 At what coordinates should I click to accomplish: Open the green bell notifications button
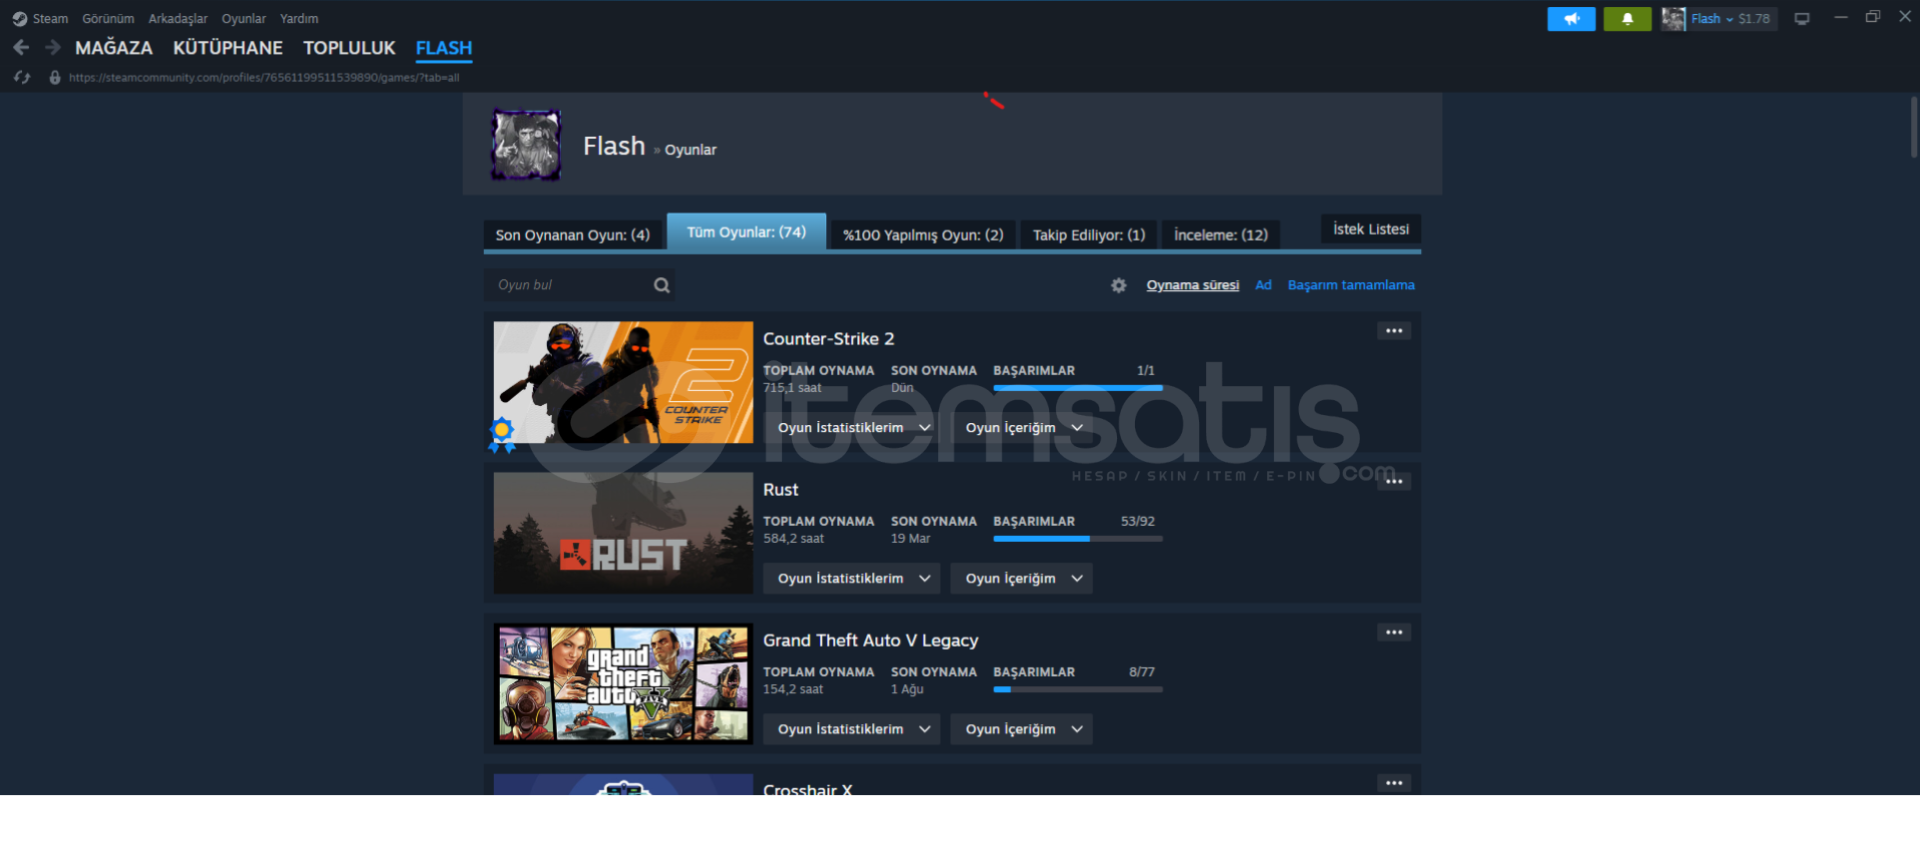[x=1627, y=19]
